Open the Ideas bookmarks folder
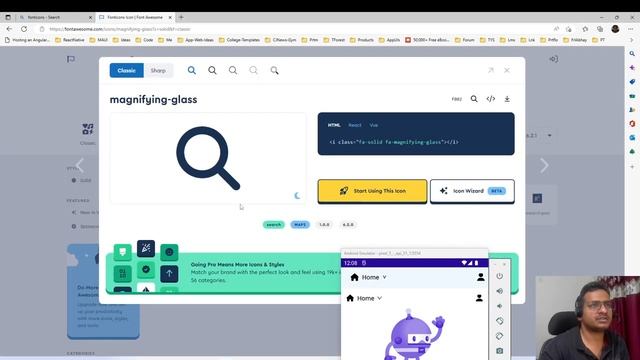Screen dimensions: 640x360 [122, 40]
